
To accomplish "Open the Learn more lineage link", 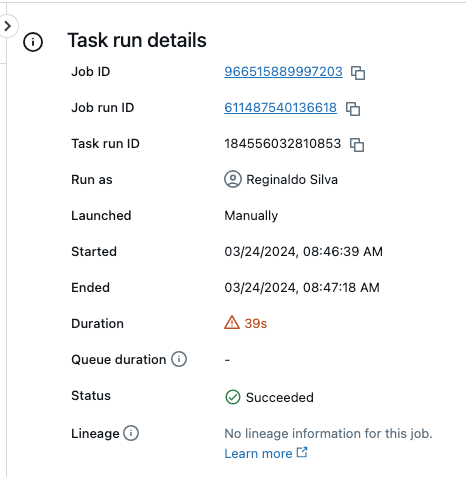I will pos(258,453).
